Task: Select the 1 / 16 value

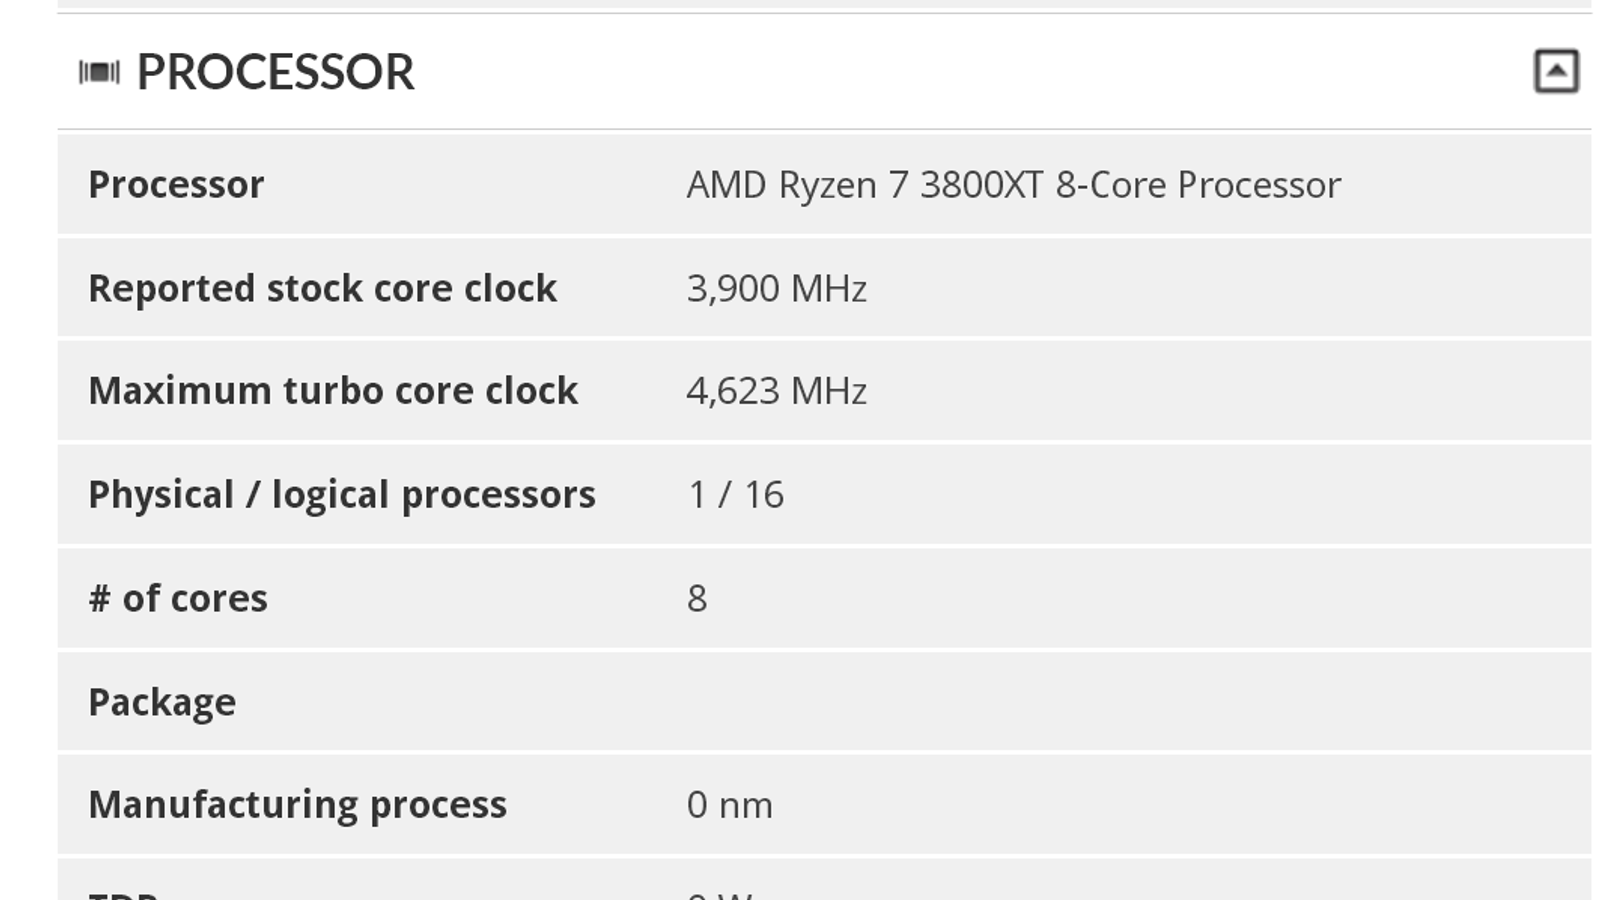Action: point(735,495)
